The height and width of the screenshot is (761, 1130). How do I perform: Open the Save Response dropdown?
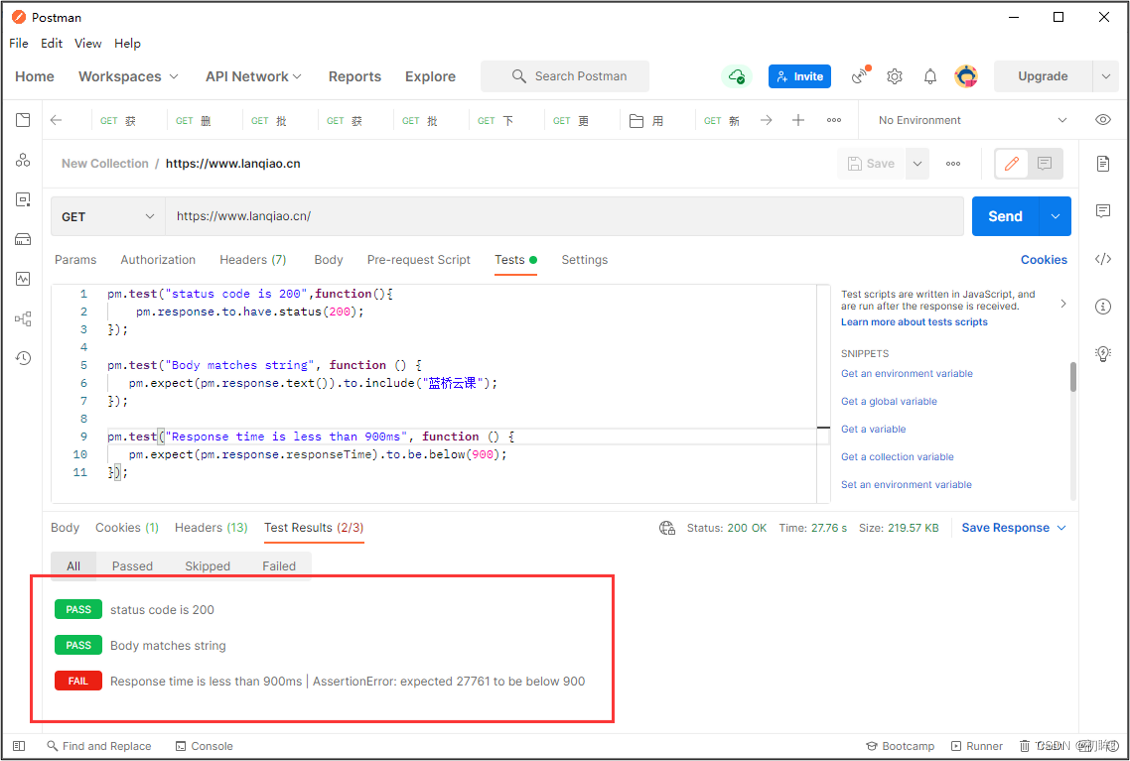[x=1014, y=528]
